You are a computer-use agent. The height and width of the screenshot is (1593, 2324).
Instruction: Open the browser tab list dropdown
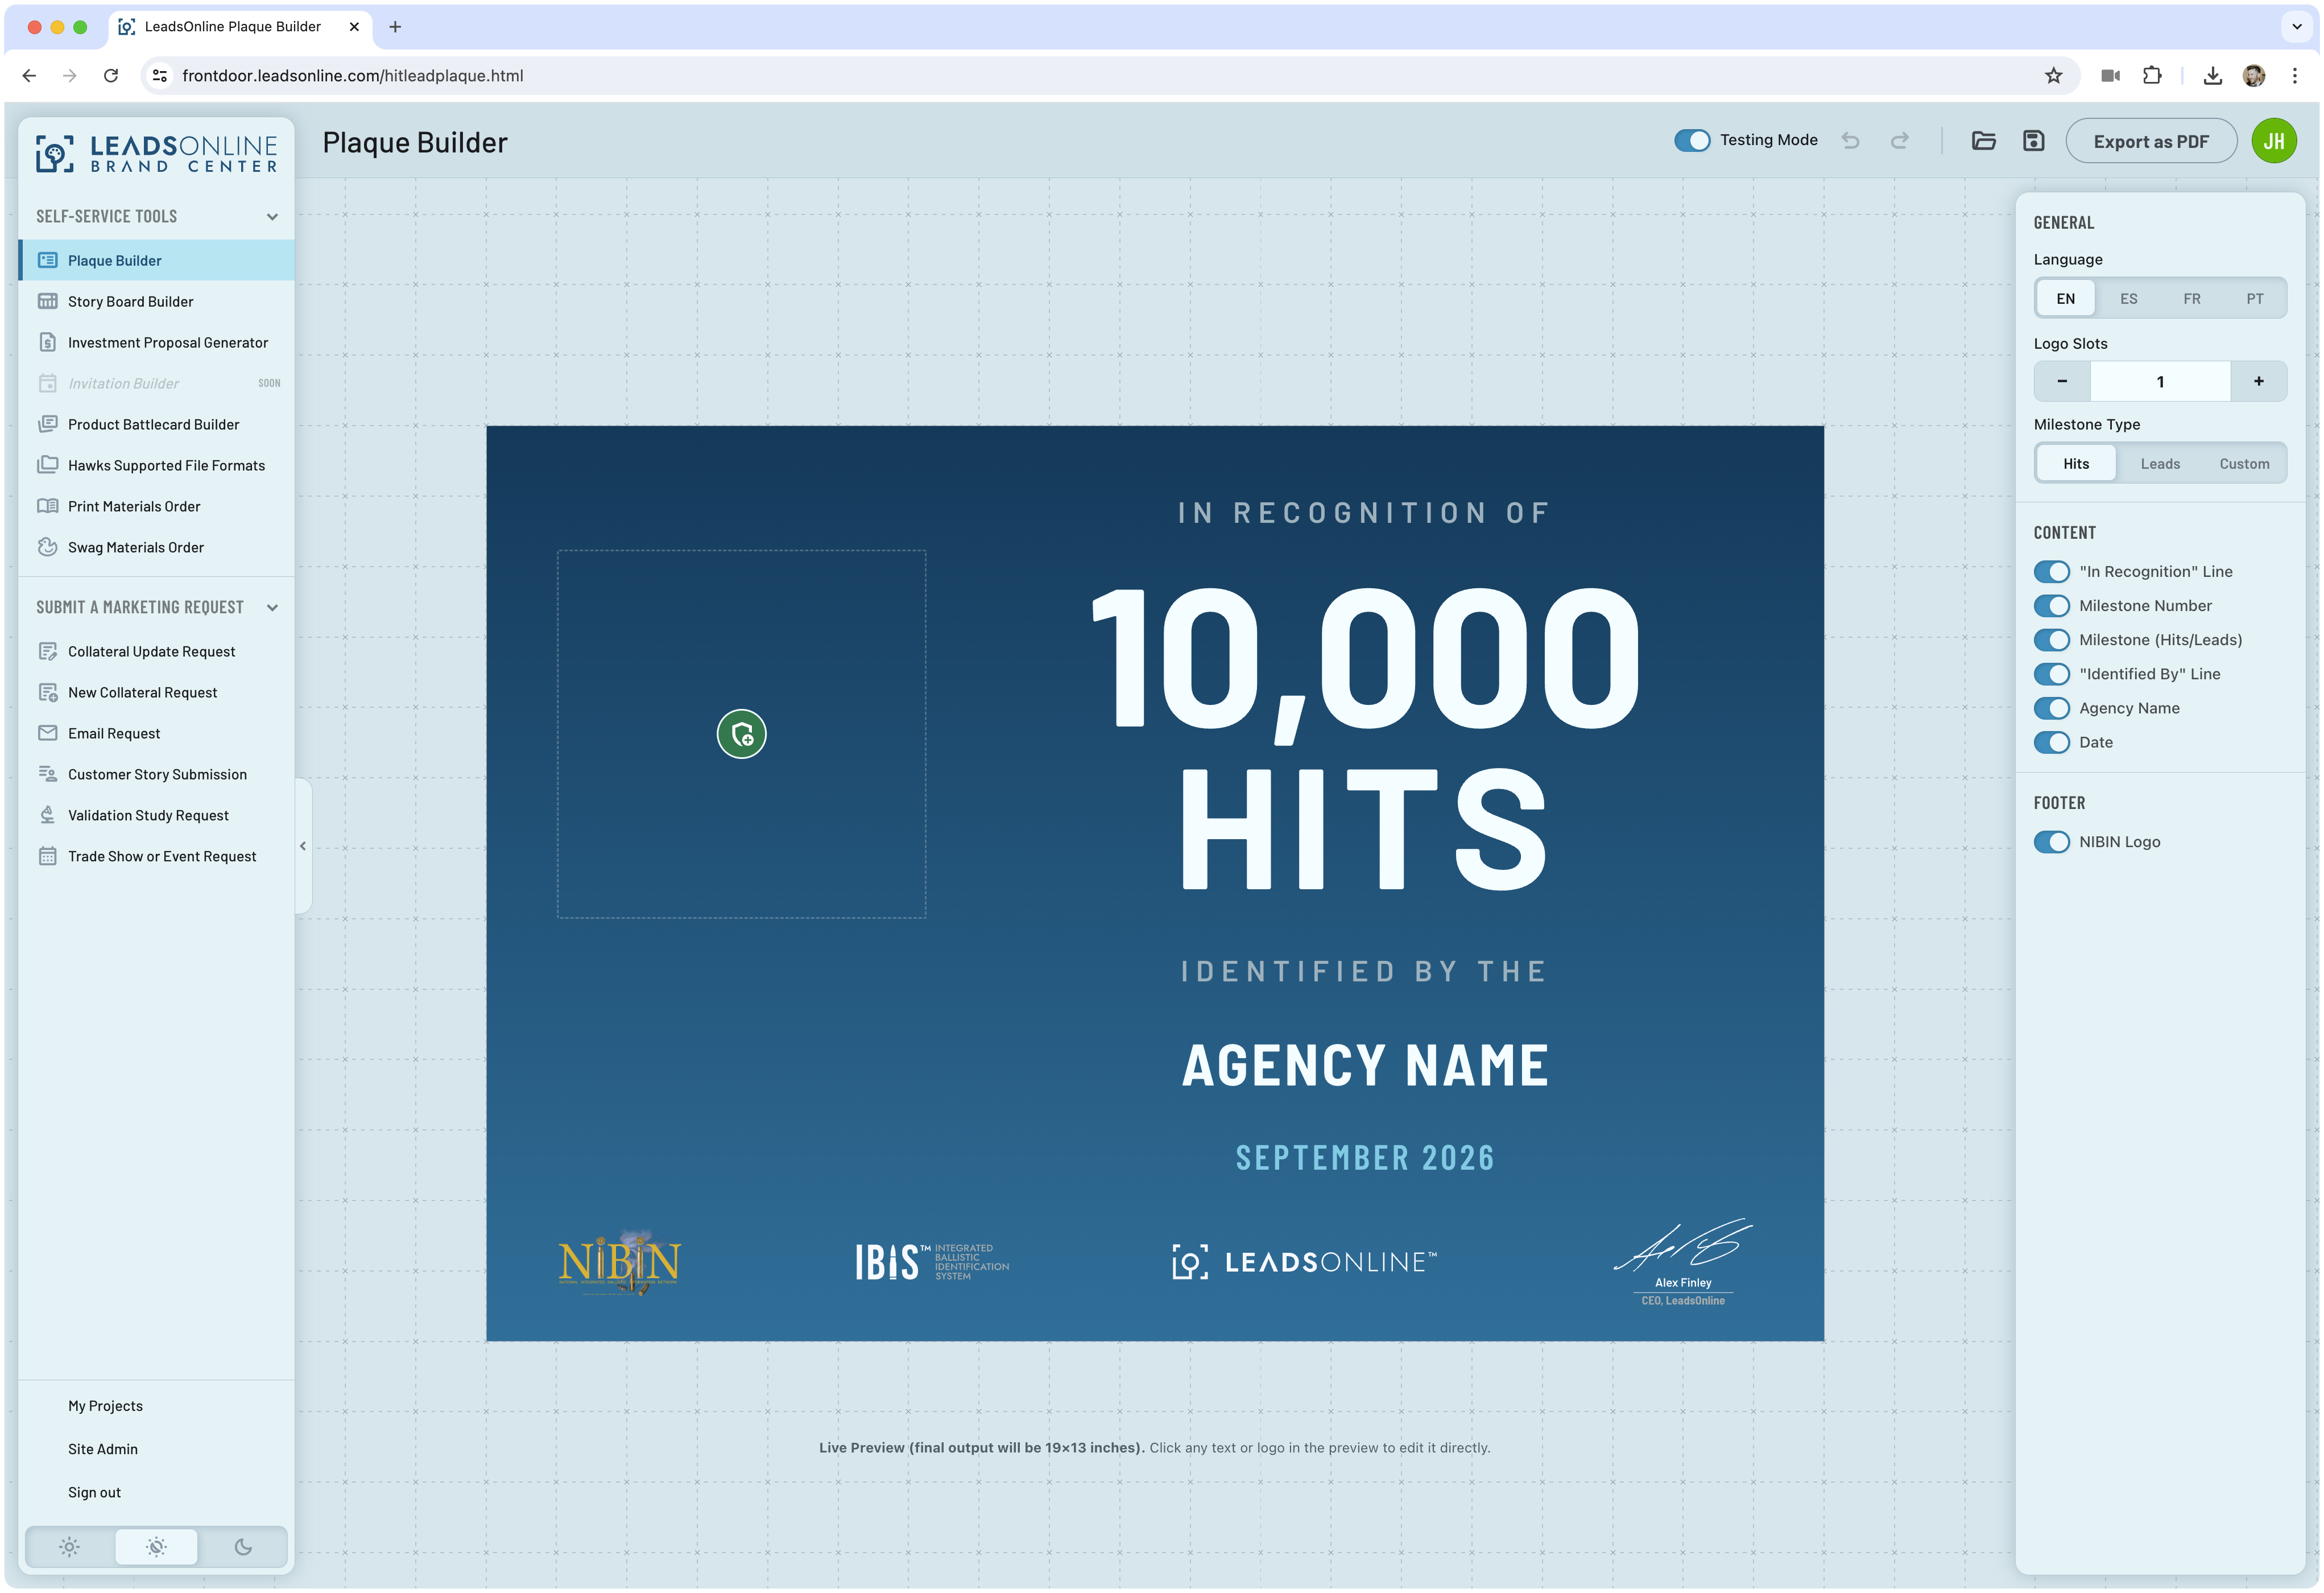coord(2296,27)
